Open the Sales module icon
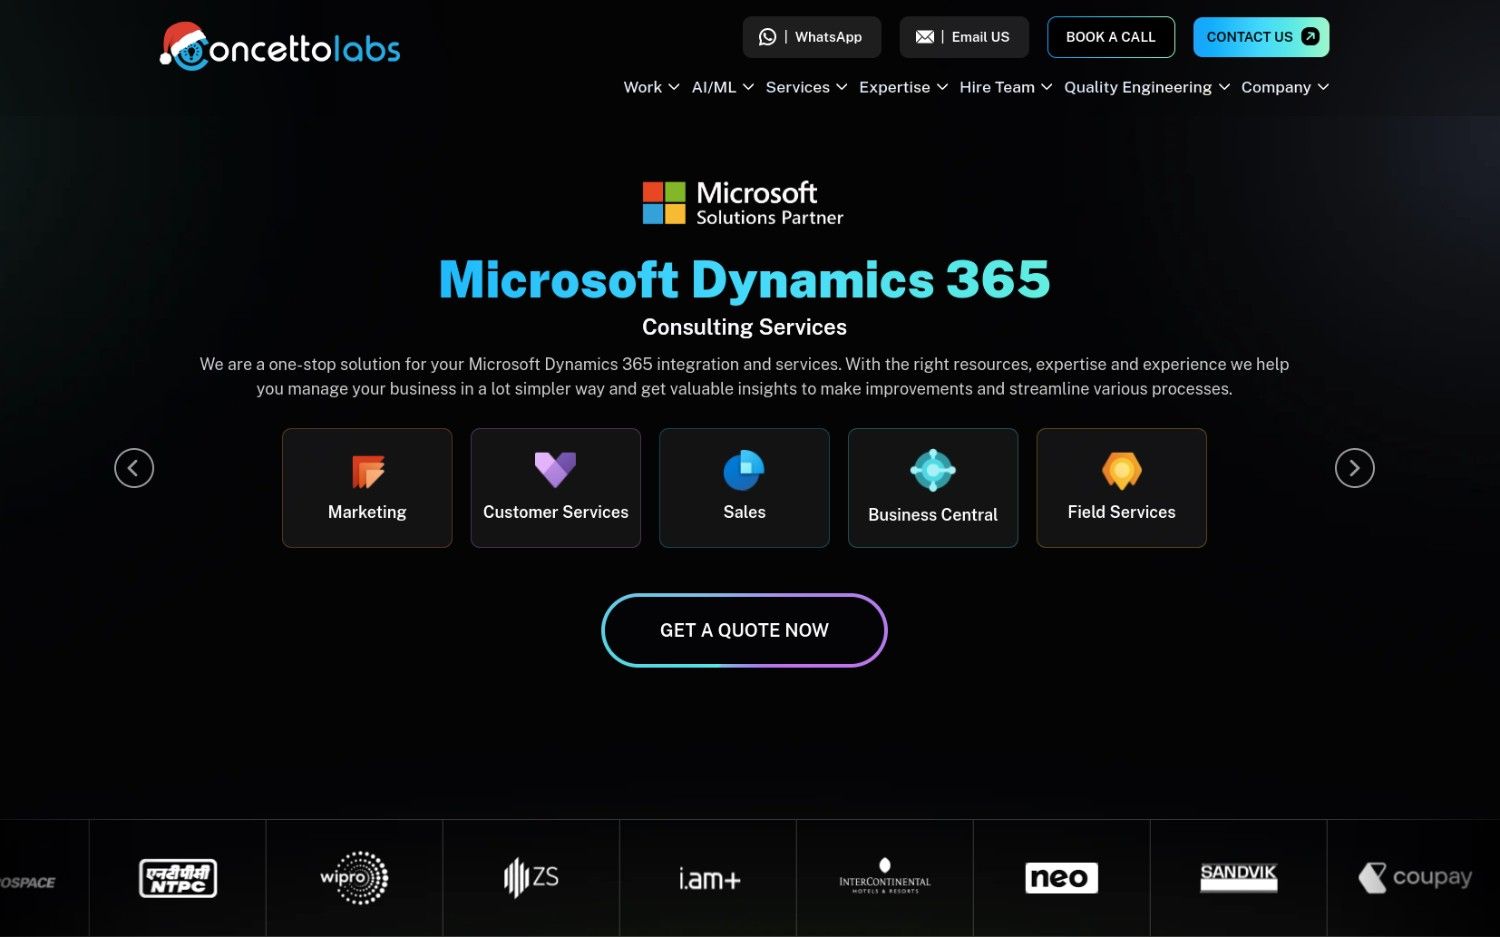This screenshot has height=937, width=1500. [744, 470]
